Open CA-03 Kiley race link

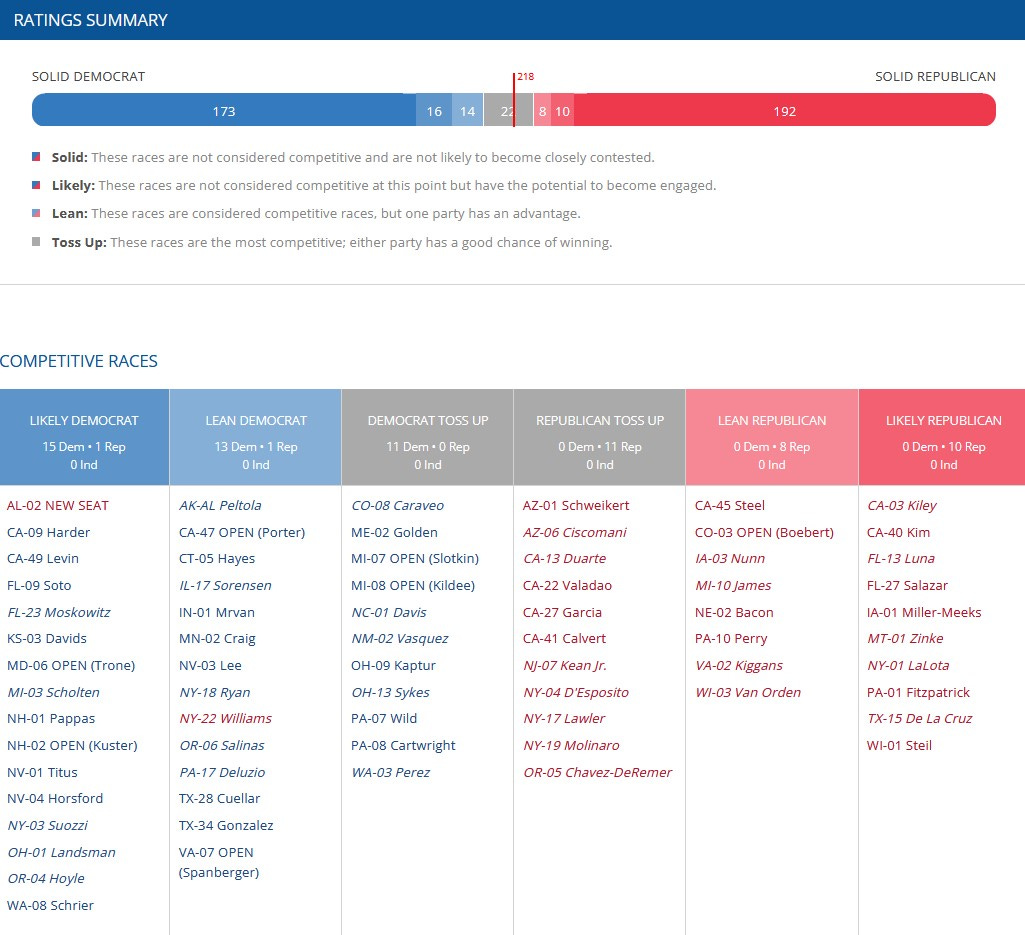pos(901,505)
